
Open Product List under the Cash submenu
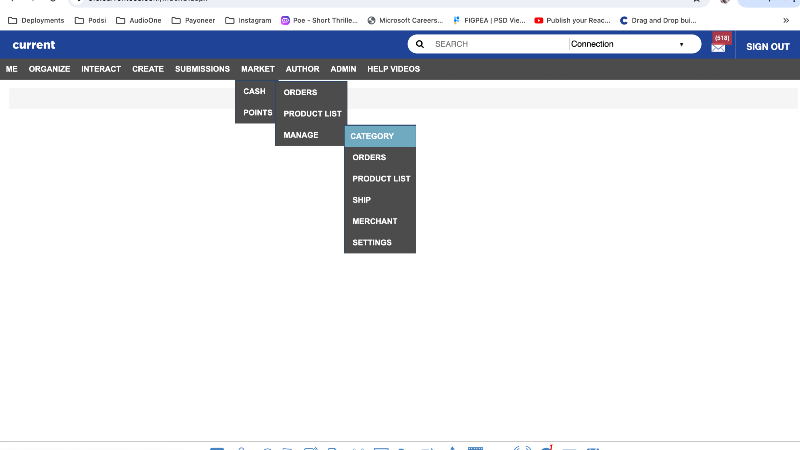coord(312,114)
